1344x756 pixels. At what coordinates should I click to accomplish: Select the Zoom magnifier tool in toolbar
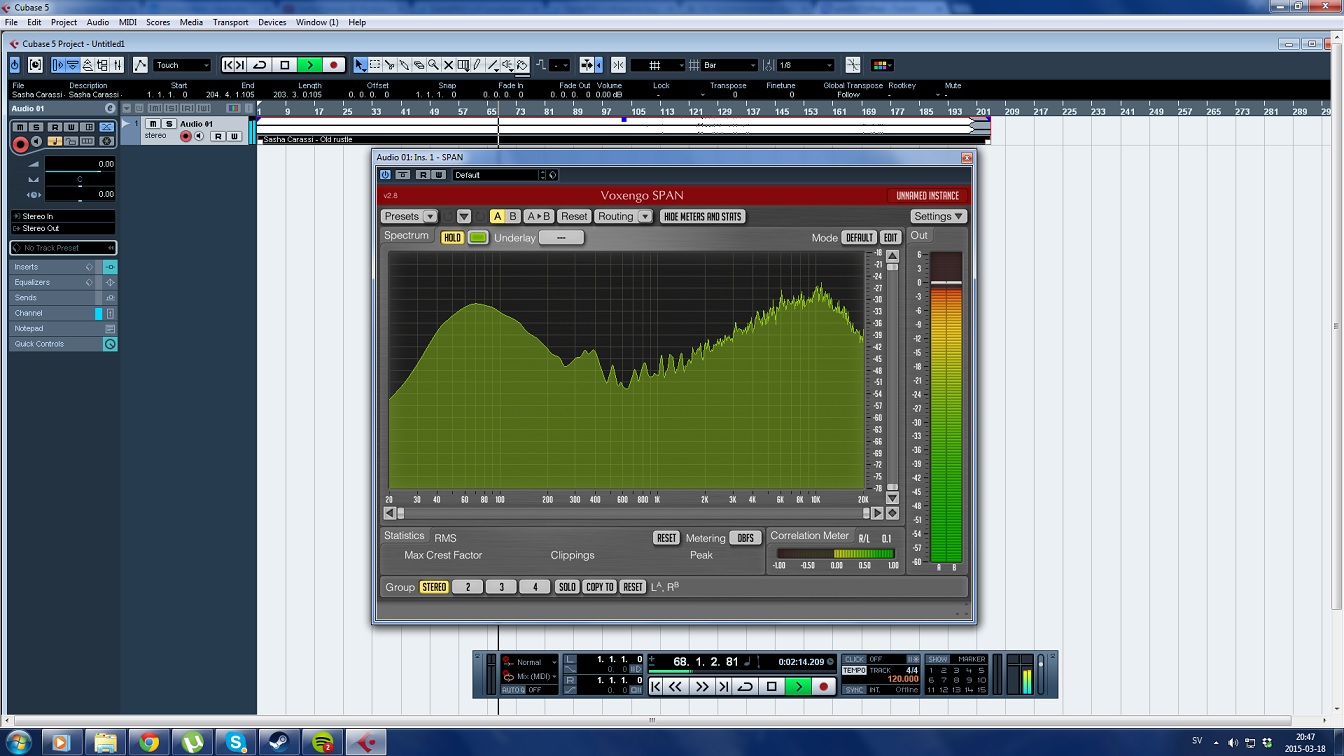(x=433, y=65)
